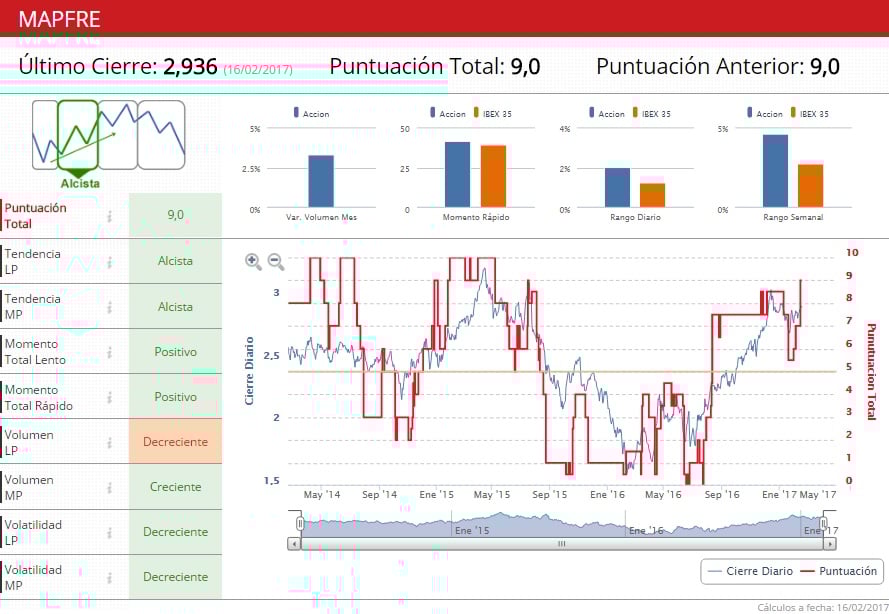Viewport: 889px width, 614px height.
Task: Click the Positivo value in Momento Total Lento
Action: point(175,352)
